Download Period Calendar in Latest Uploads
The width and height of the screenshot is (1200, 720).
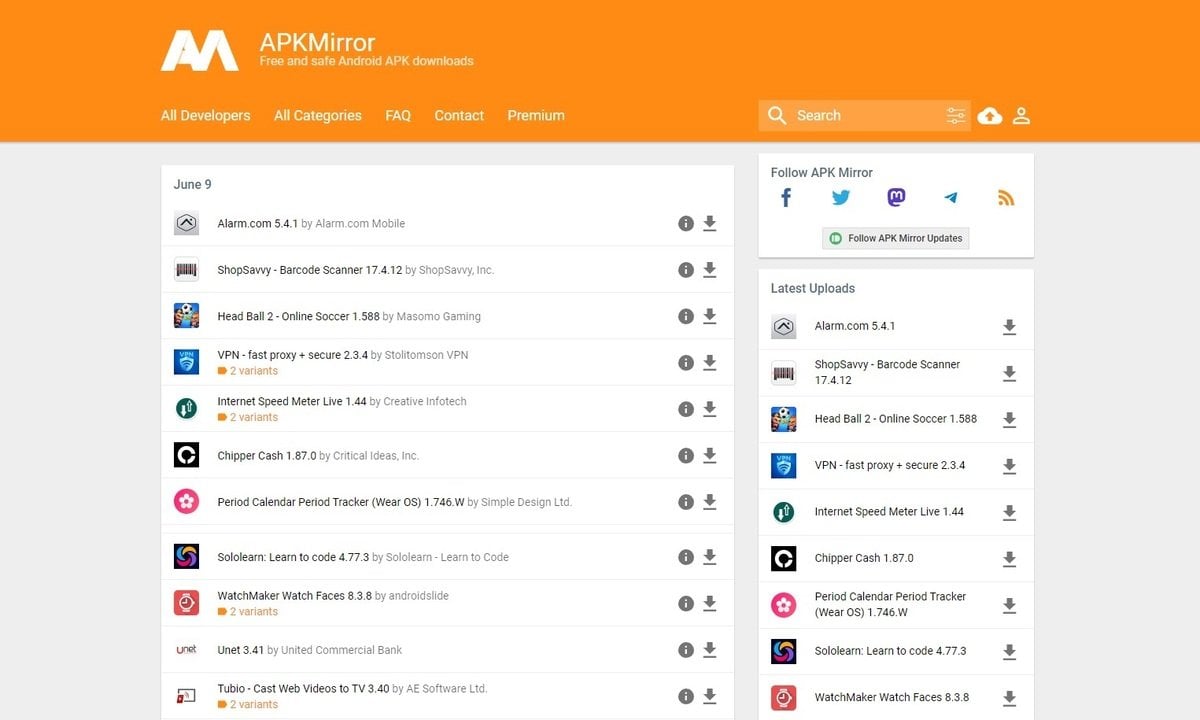click(x=1010, y=606)
